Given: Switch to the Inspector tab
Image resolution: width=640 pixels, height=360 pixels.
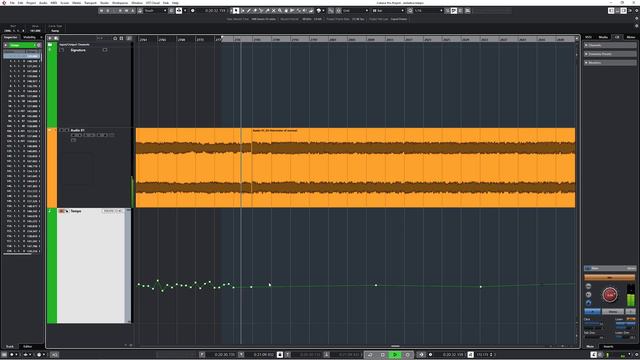Looking at the screenshot, I should tap(11, 37).
